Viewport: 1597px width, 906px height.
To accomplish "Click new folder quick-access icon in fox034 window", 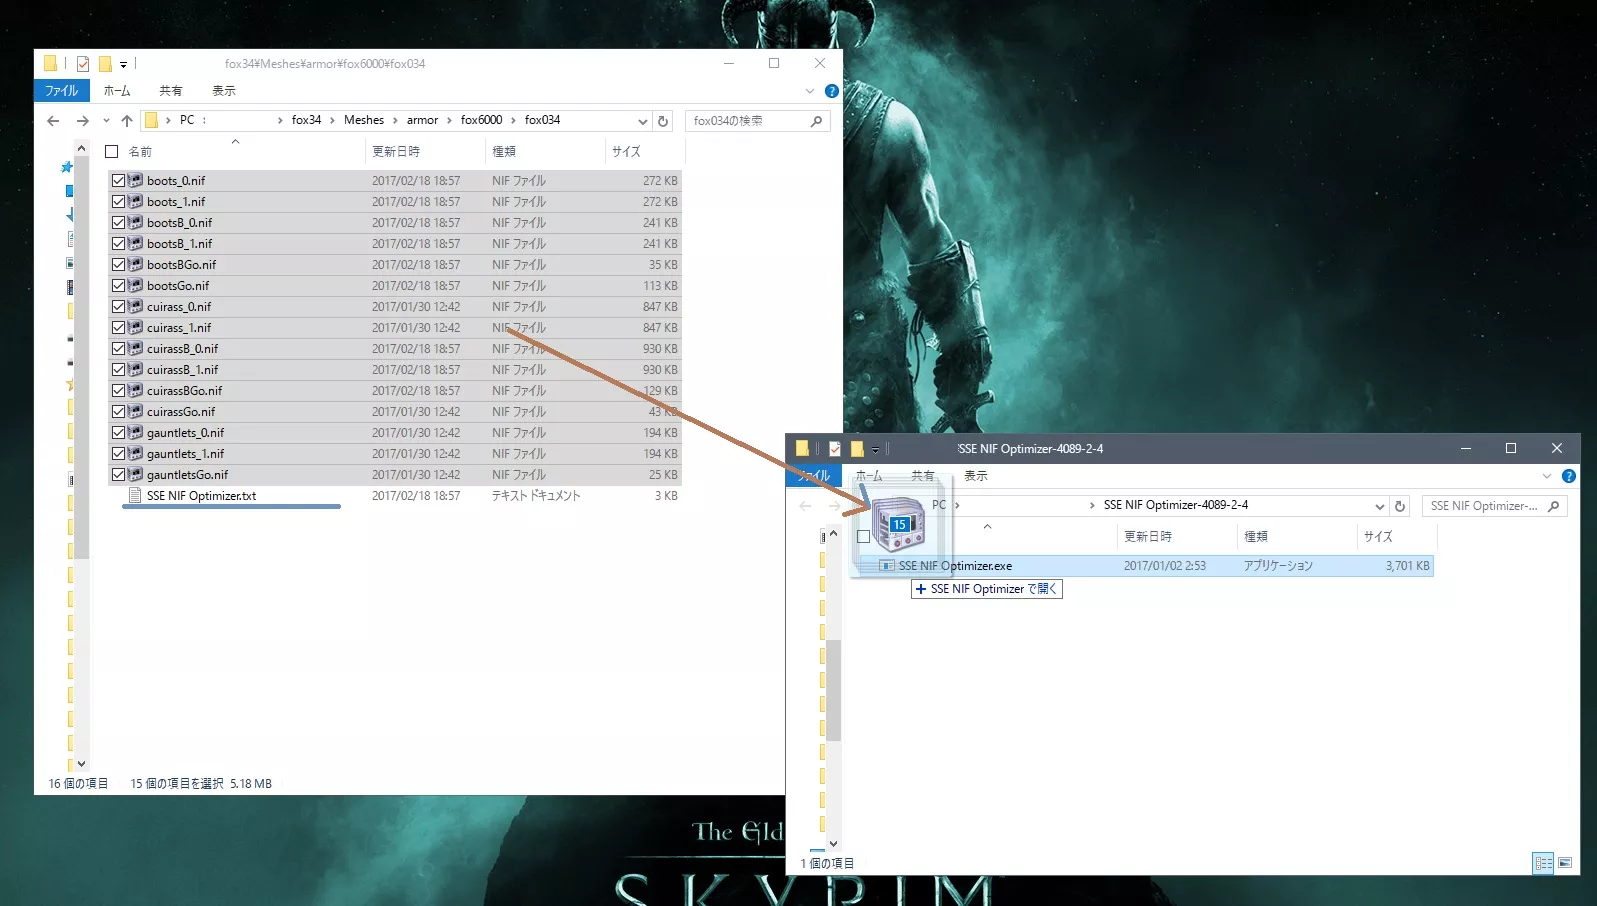I will click(104, 64).
